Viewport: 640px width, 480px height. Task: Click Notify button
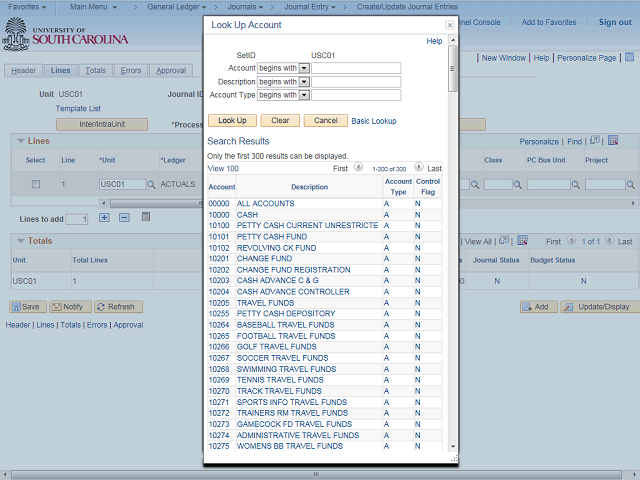[x=70, y=307]
